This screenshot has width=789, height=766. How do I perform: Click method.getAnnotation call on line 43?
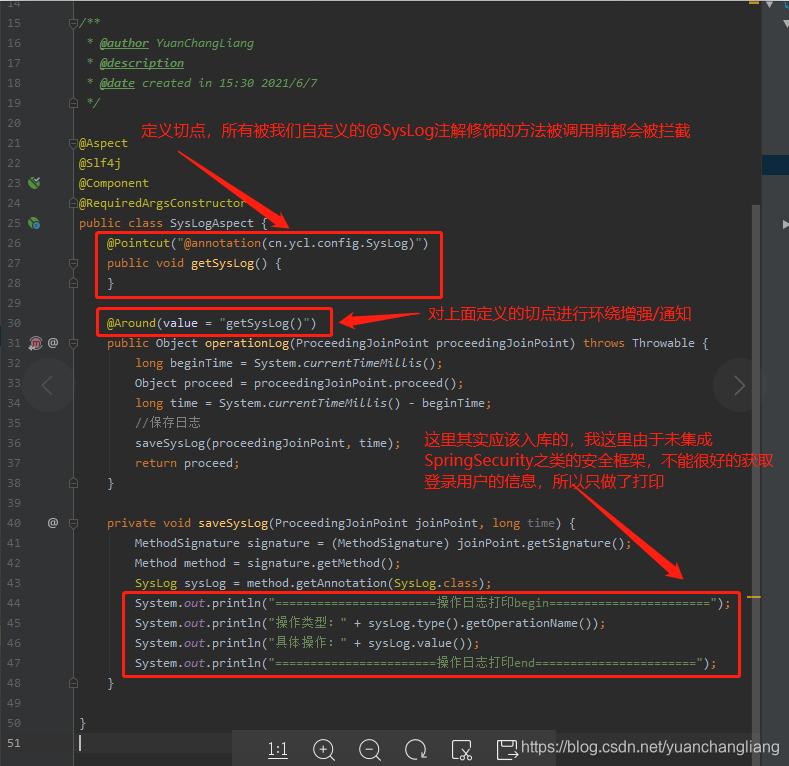click(365, 583)
